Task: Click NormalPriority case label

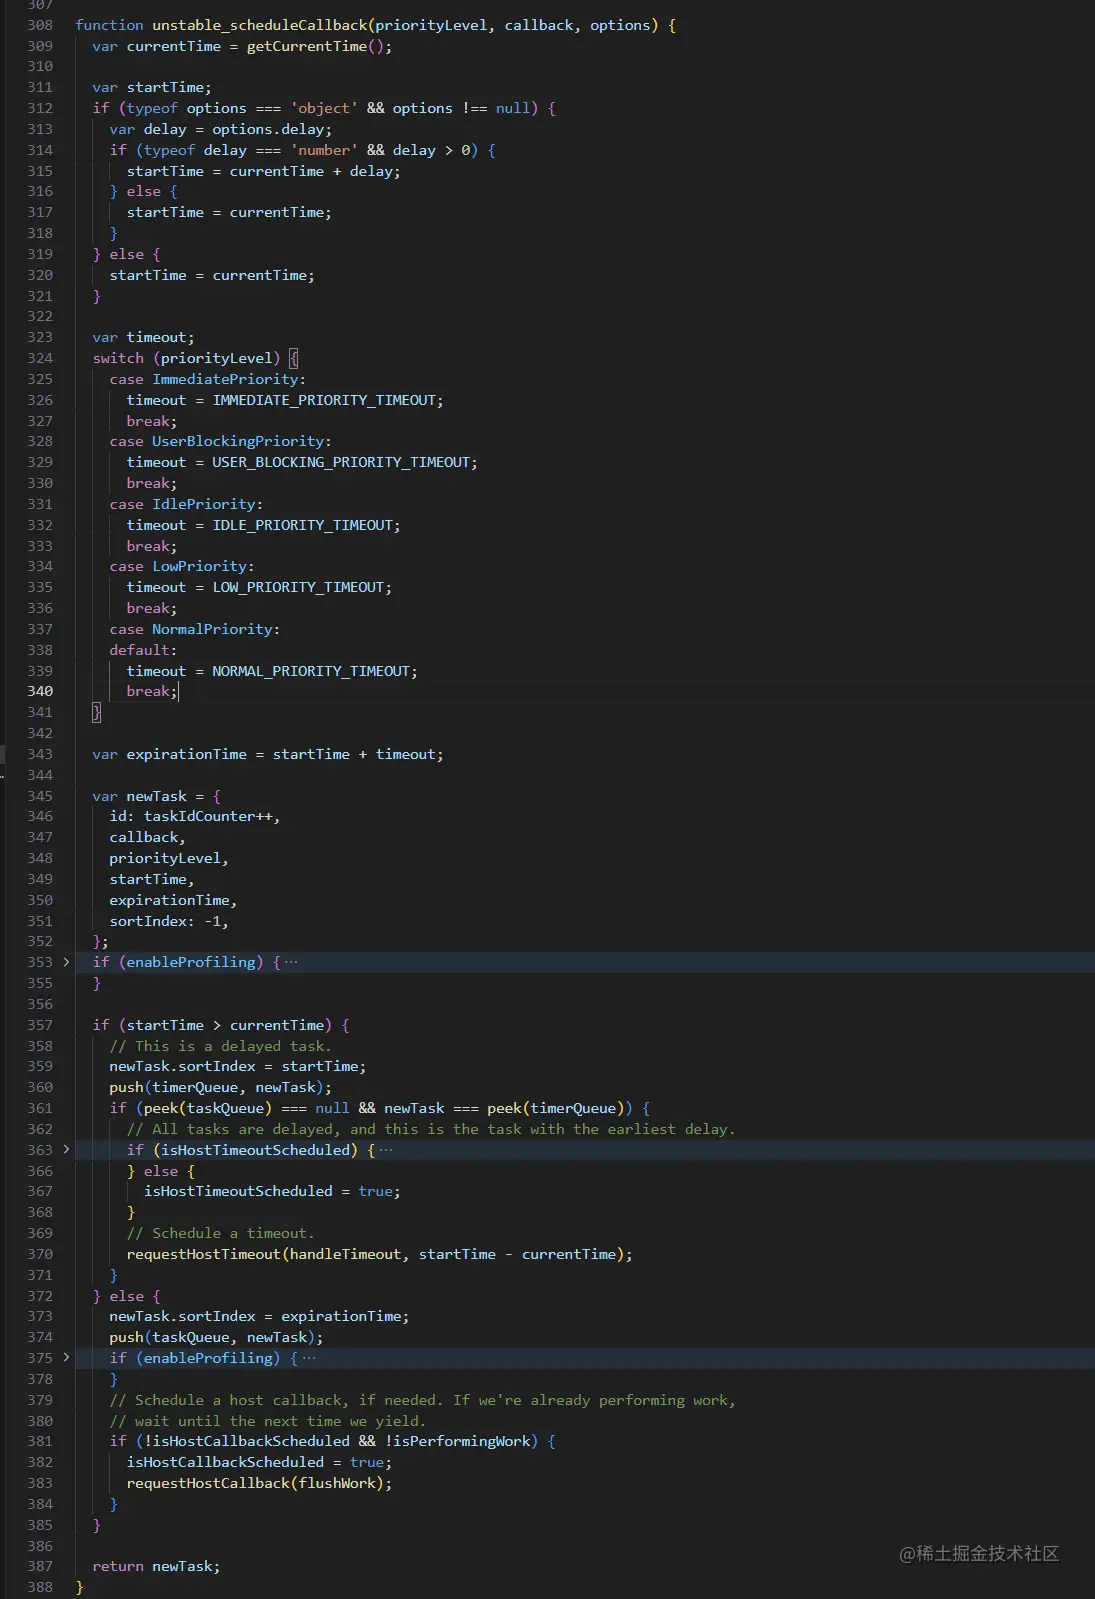Action: 212,629
